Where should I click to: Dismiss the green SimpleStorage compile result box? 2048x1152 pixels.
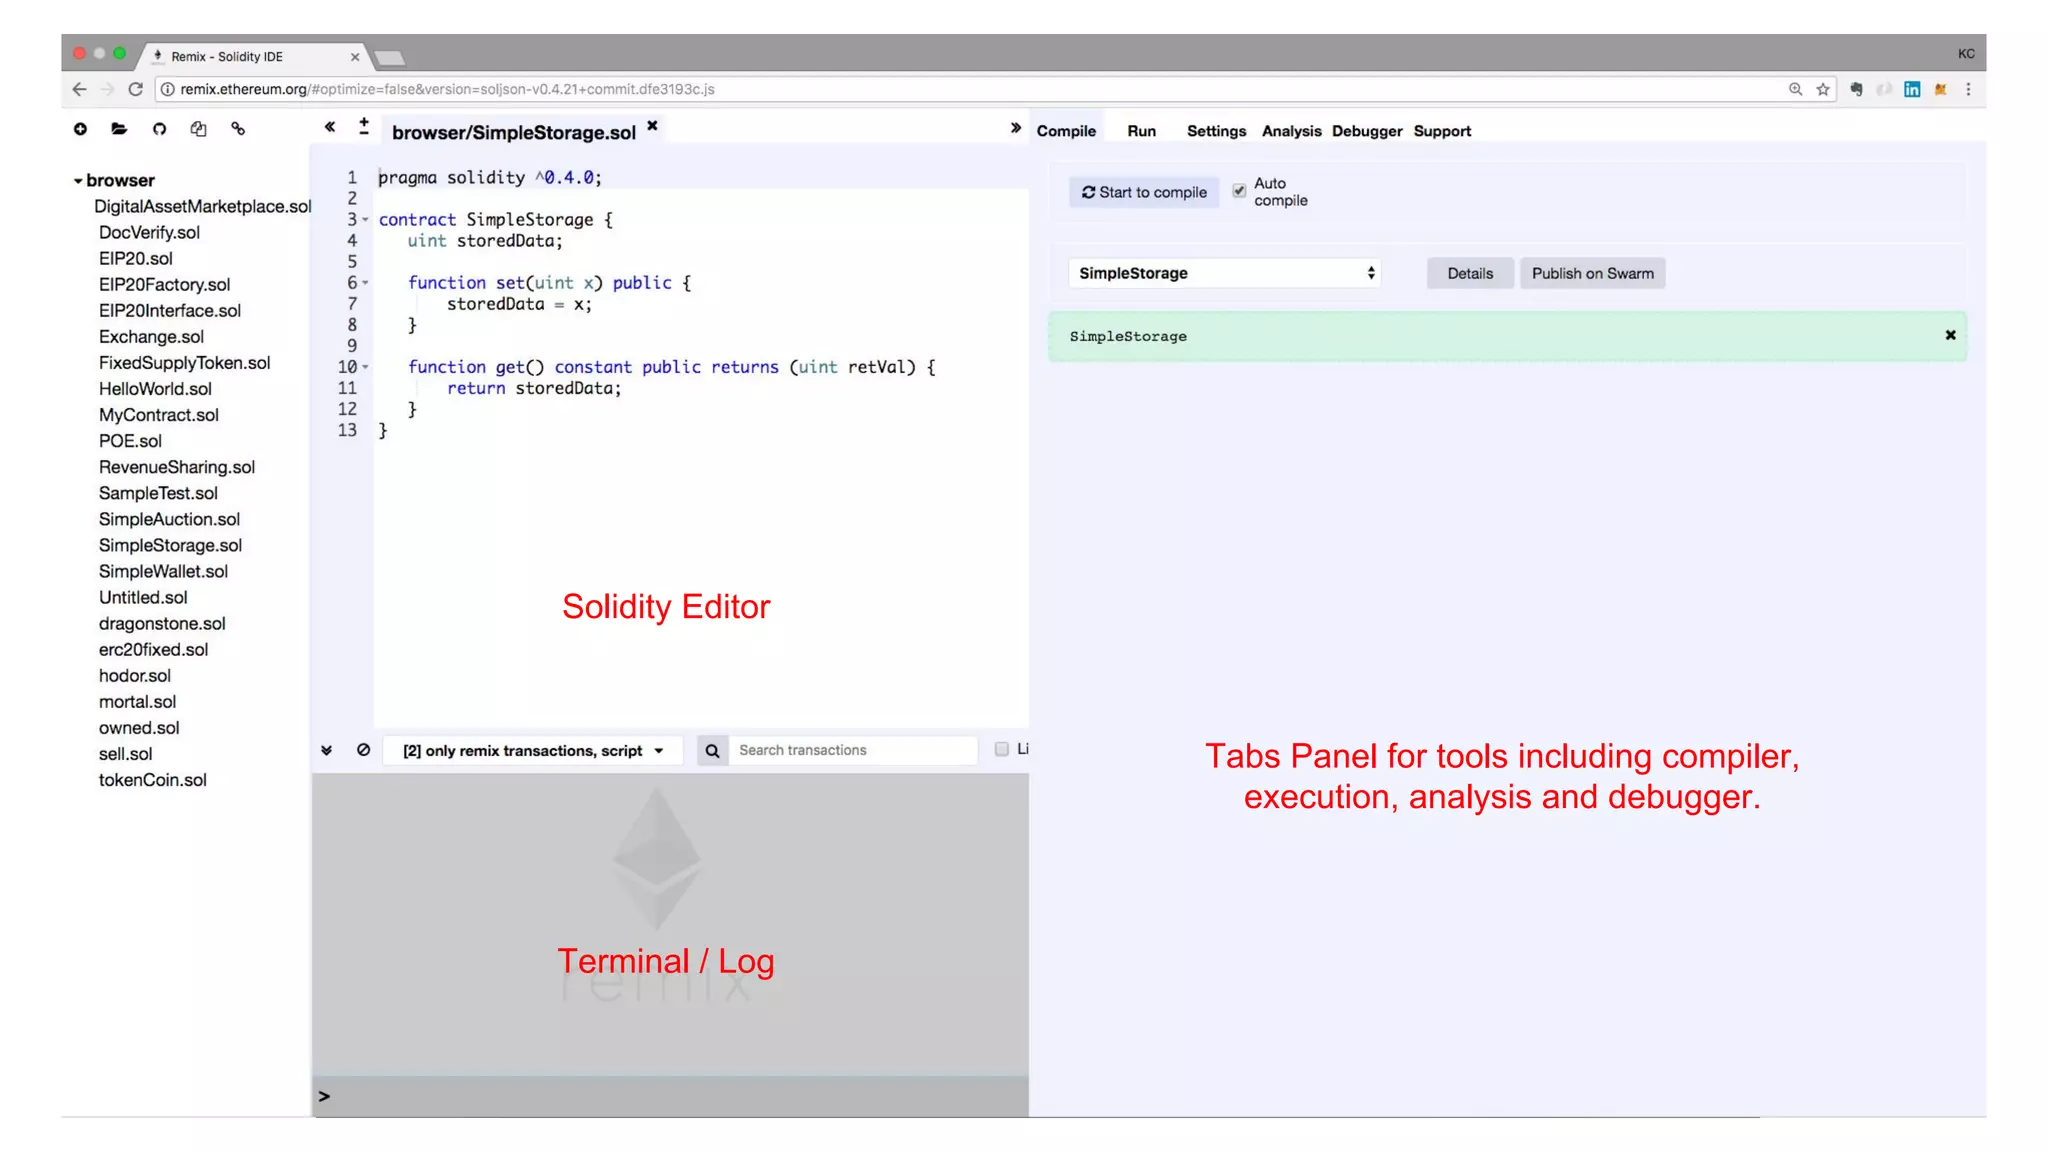[1950, 335]
